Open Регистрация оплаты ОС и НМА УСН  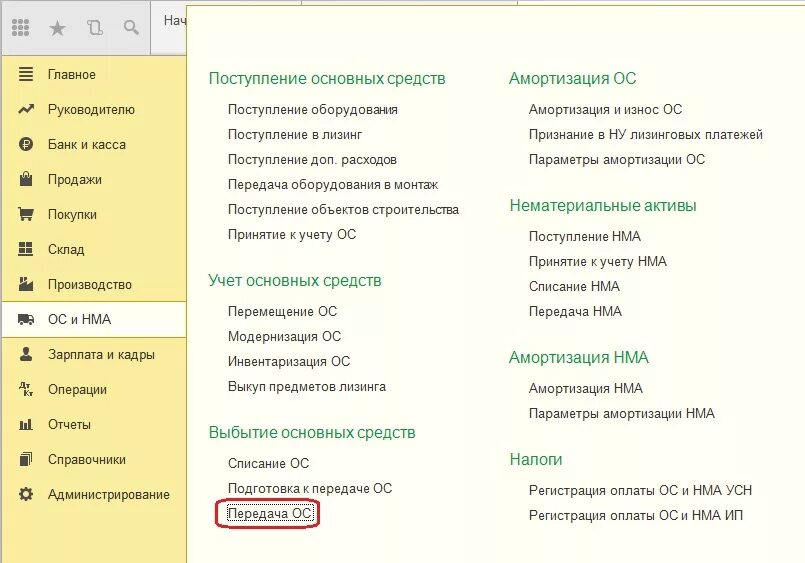pyautogui.click(x=640, y=491)
